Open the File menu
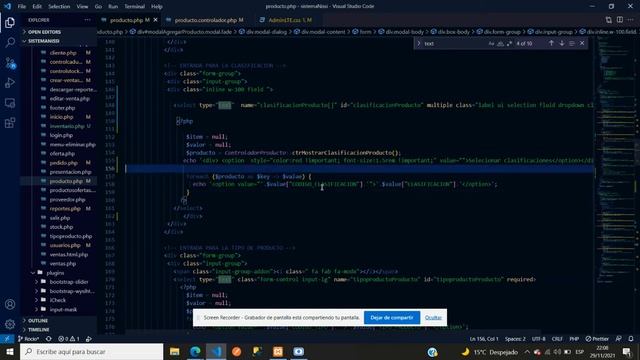640x360 pixels. pyautogui.click(x=22, y=7)
